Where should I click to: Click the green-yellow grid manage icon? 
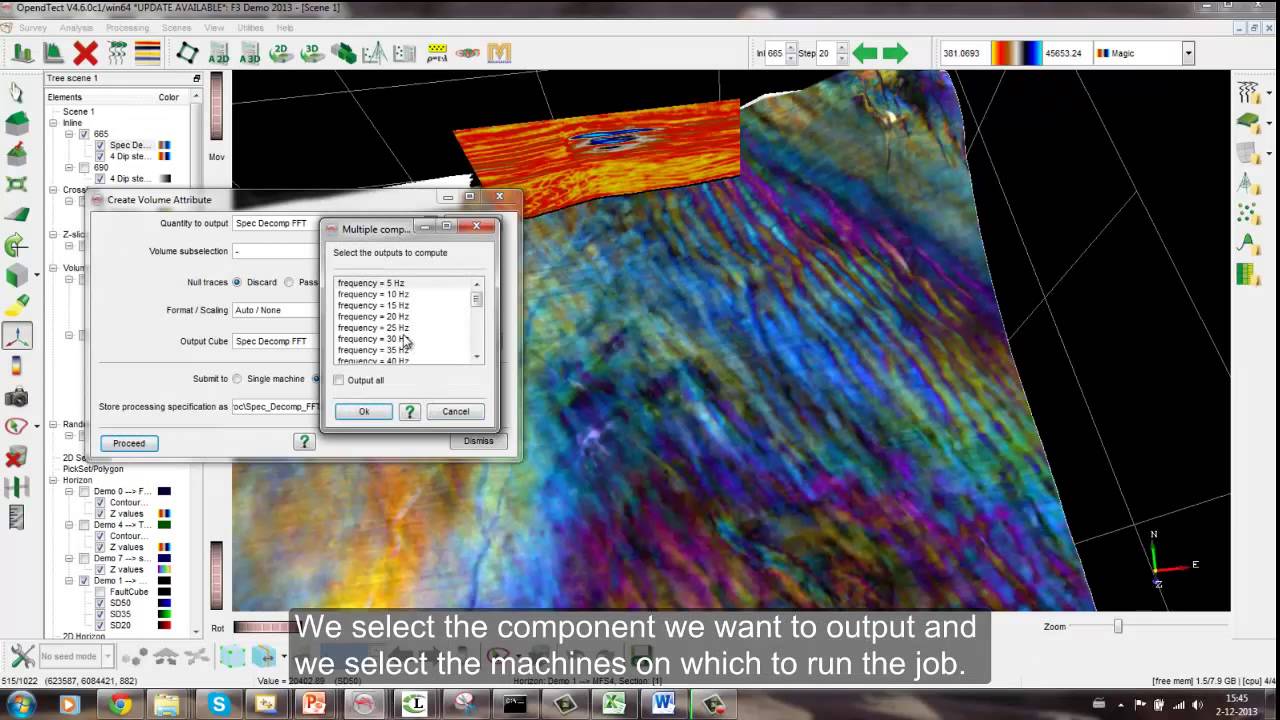(x=1247, y=273)
